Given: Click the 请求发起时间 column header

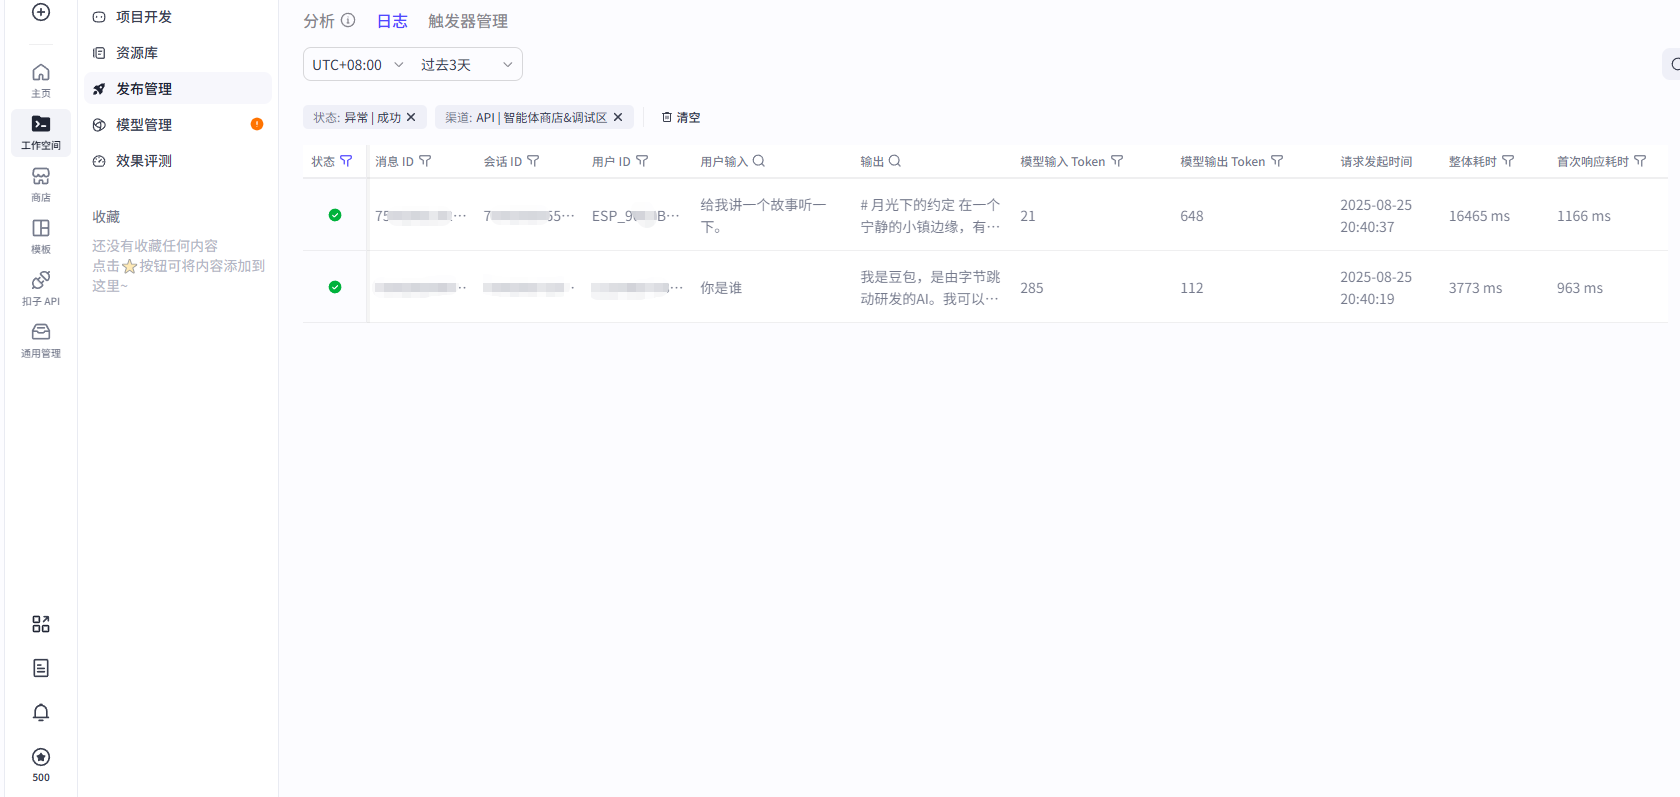Looking at the screenshot, I should (1376, 161).
